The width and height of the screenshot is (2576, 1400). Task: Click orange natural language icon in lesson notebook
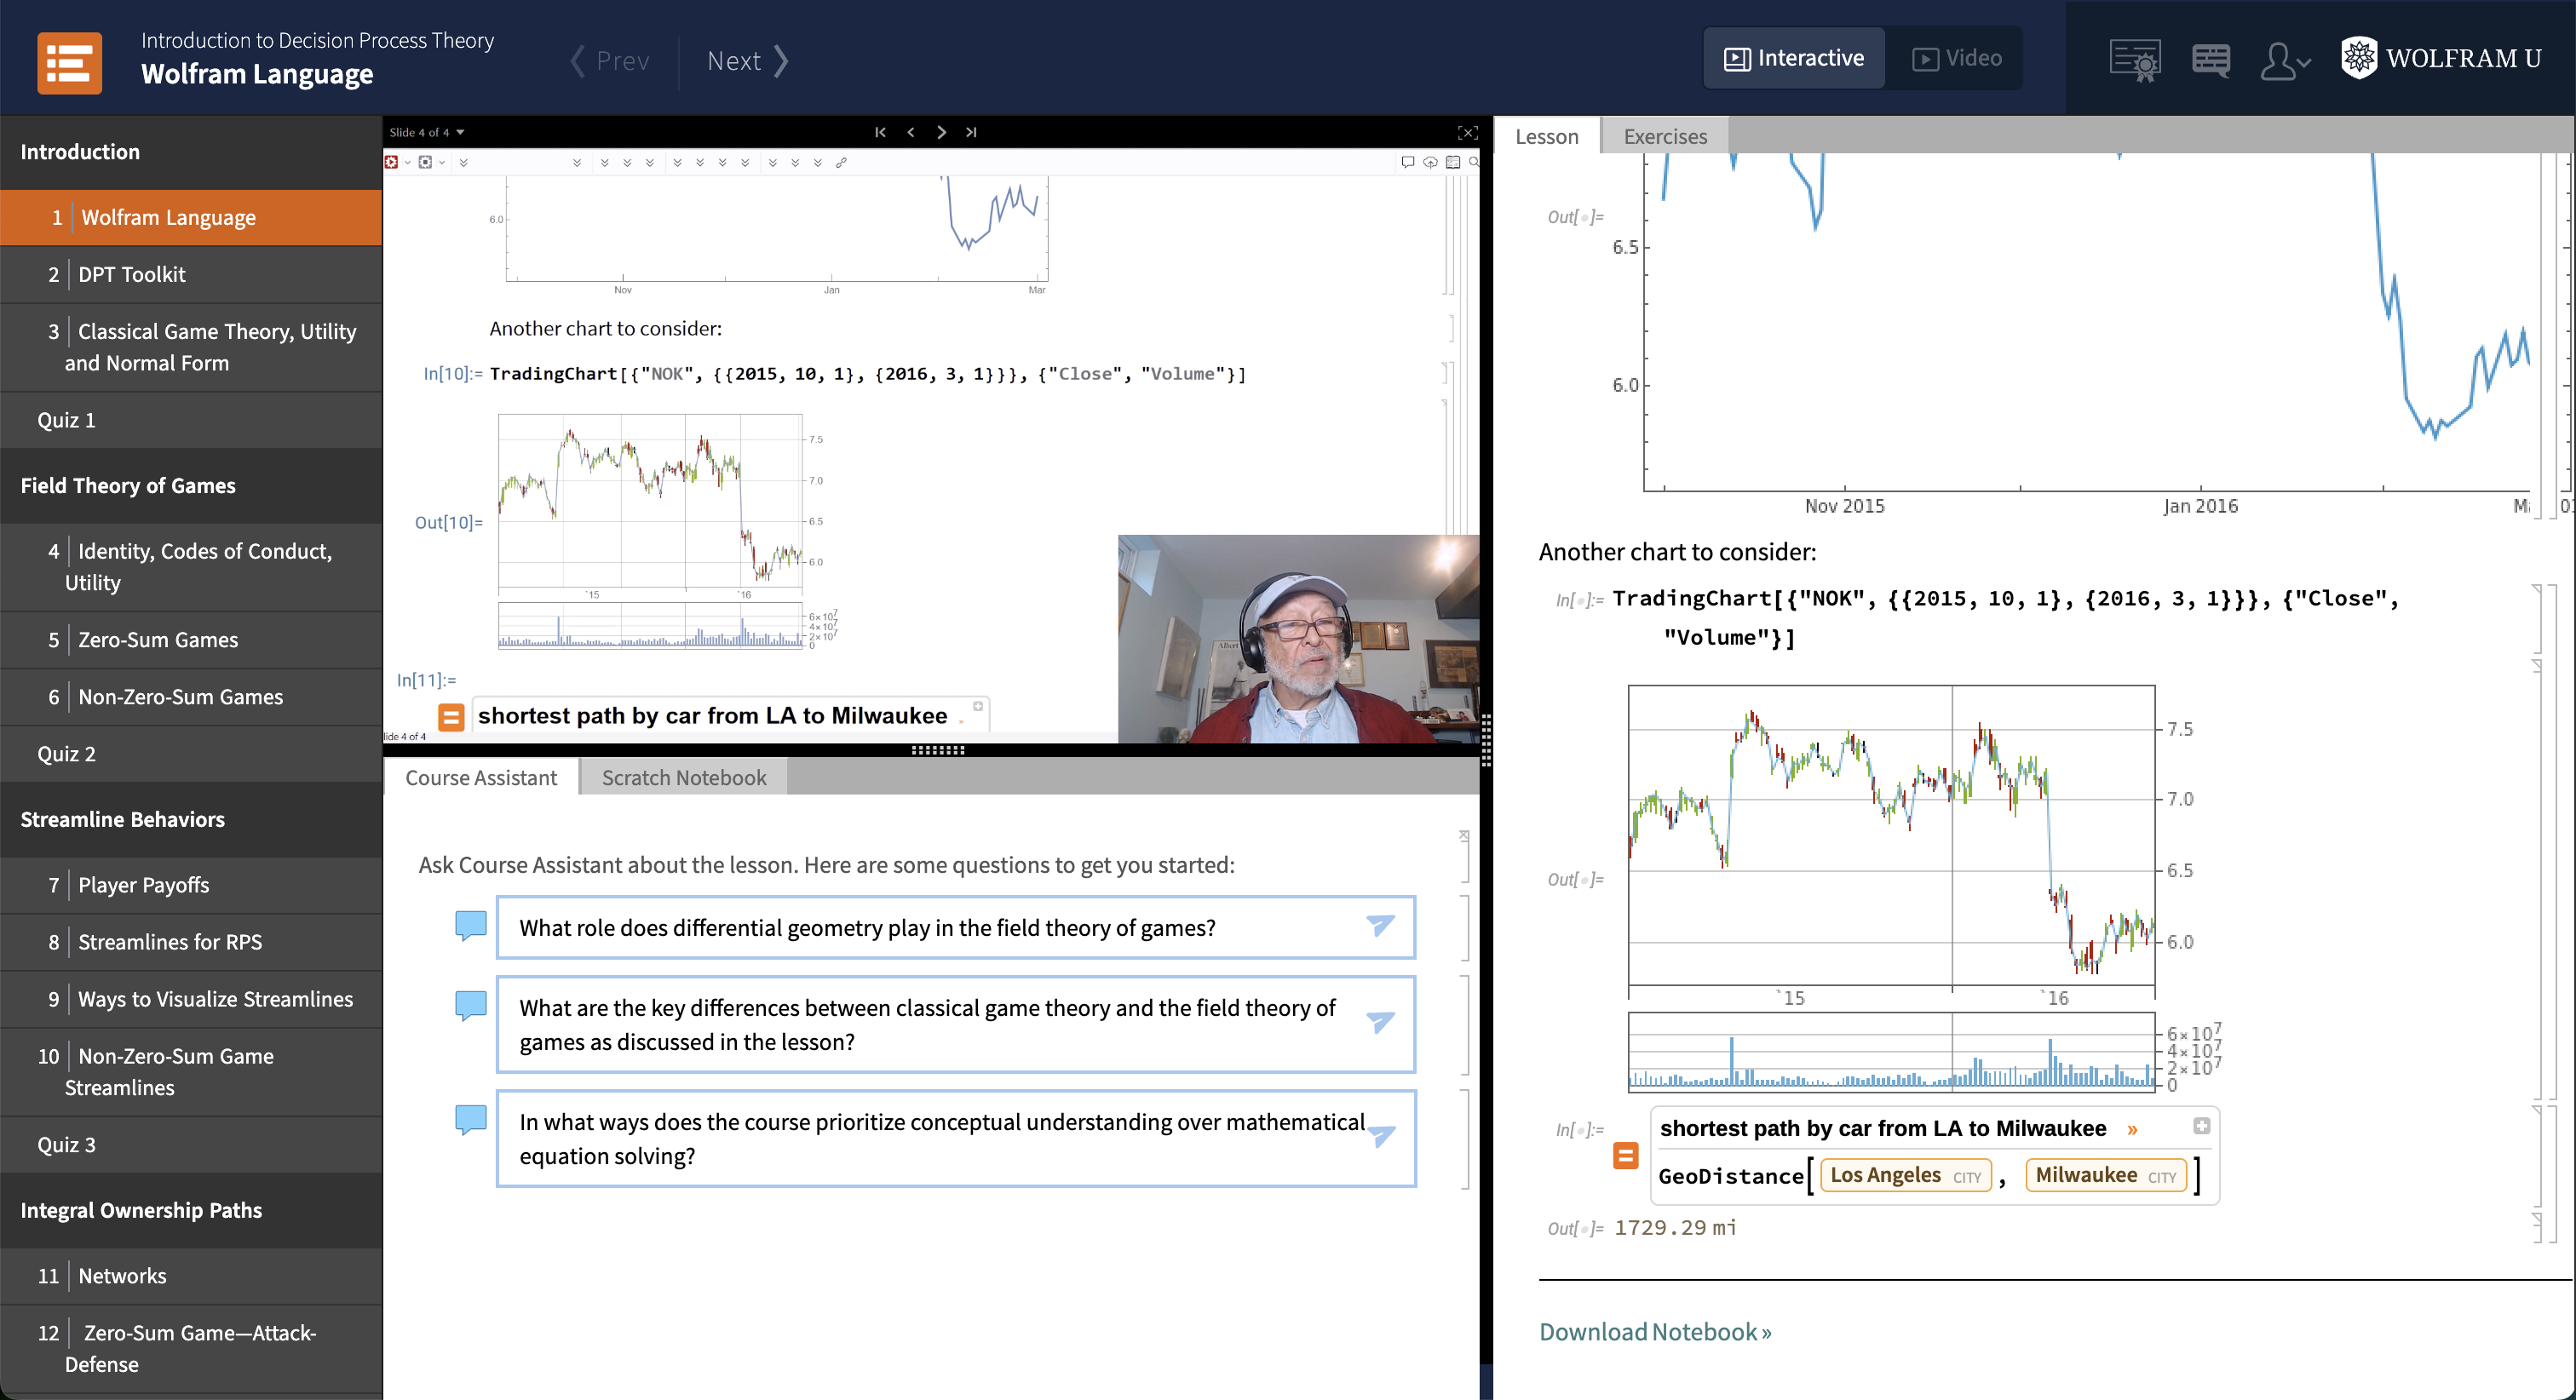[x=1625, y=1155]
